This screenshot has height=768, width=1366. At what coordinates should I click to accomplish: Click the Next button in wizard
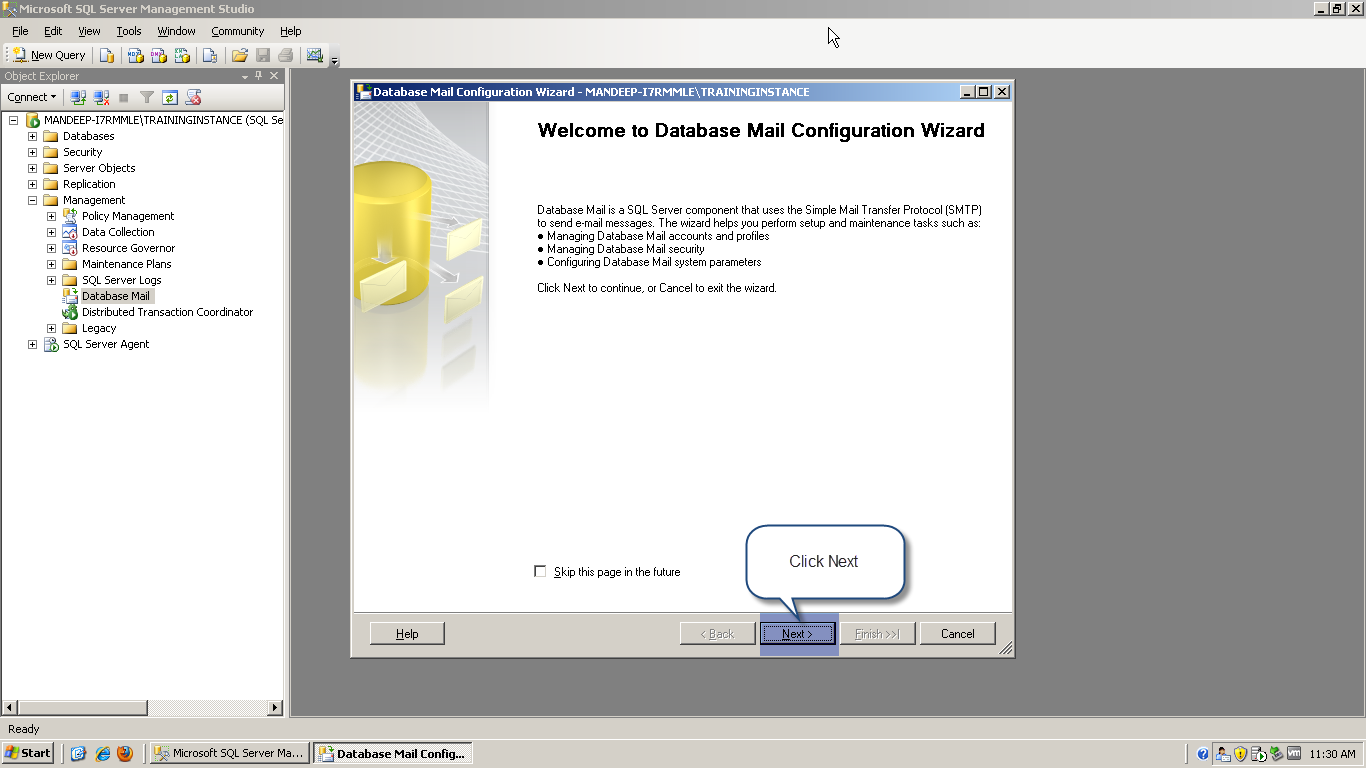point(797,634)
